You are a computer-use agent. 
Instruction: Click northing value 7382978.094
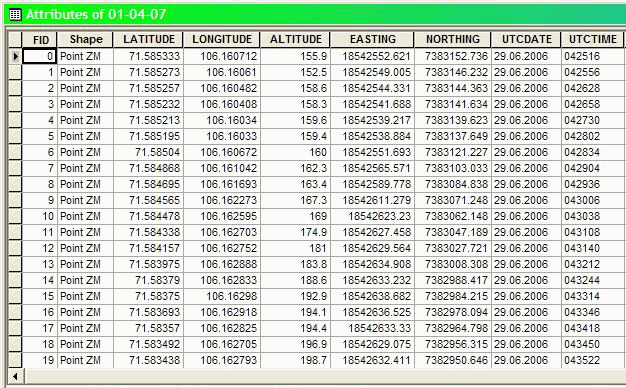coord(456,312)
